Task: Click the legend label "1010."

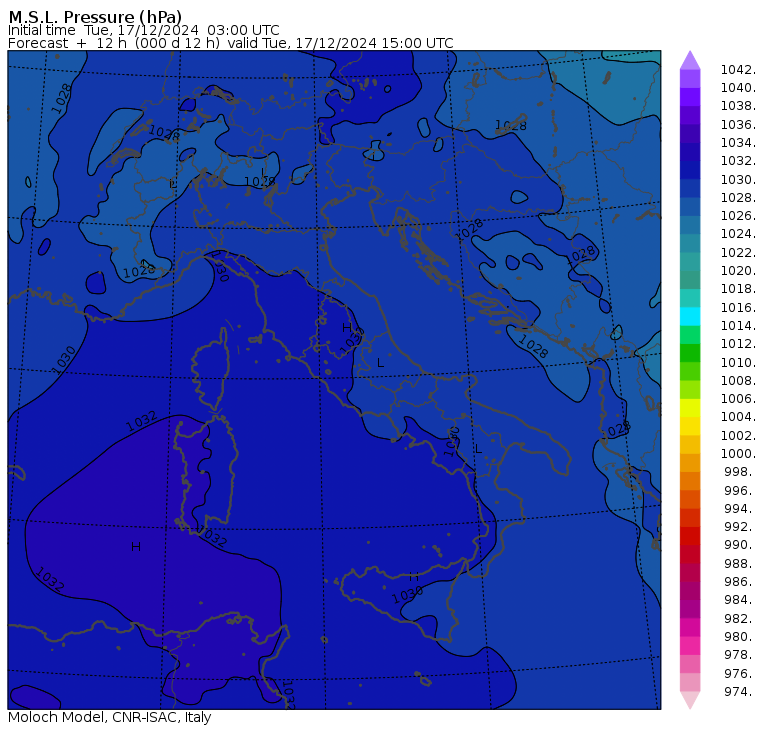Action: pos(738,362)
